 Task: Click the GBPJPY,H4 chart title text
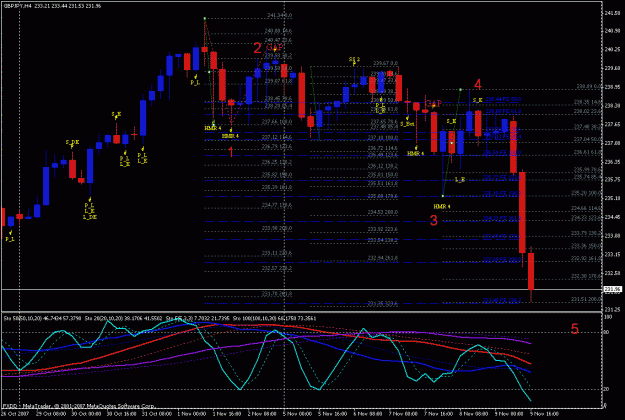point(17,6)
